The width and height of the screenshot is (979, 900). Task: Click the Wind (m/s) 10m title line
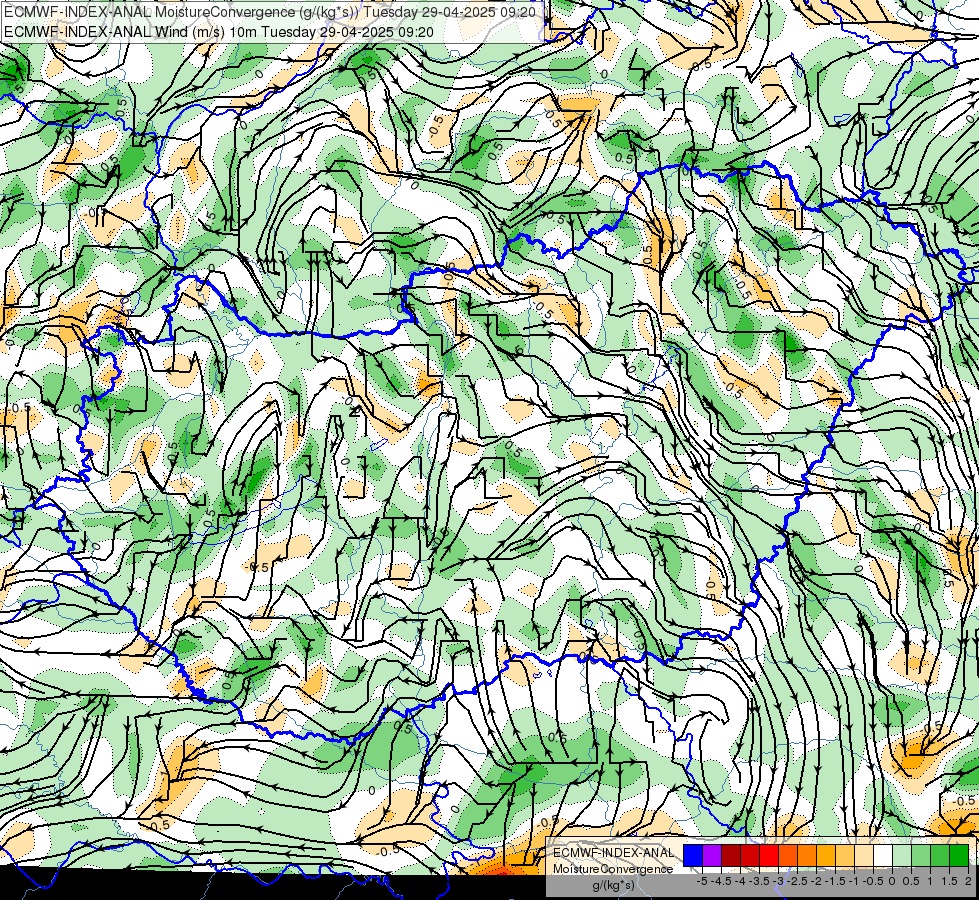(x=219, y=31)
